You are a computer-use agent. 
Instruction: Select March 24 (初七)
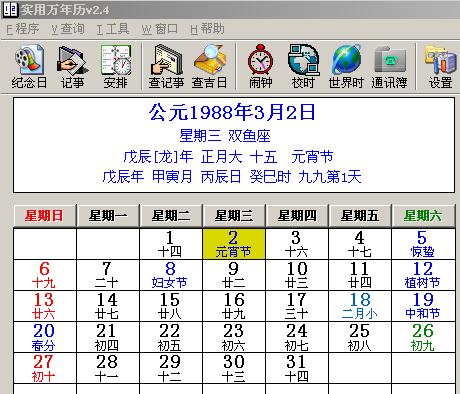[297, 337]
